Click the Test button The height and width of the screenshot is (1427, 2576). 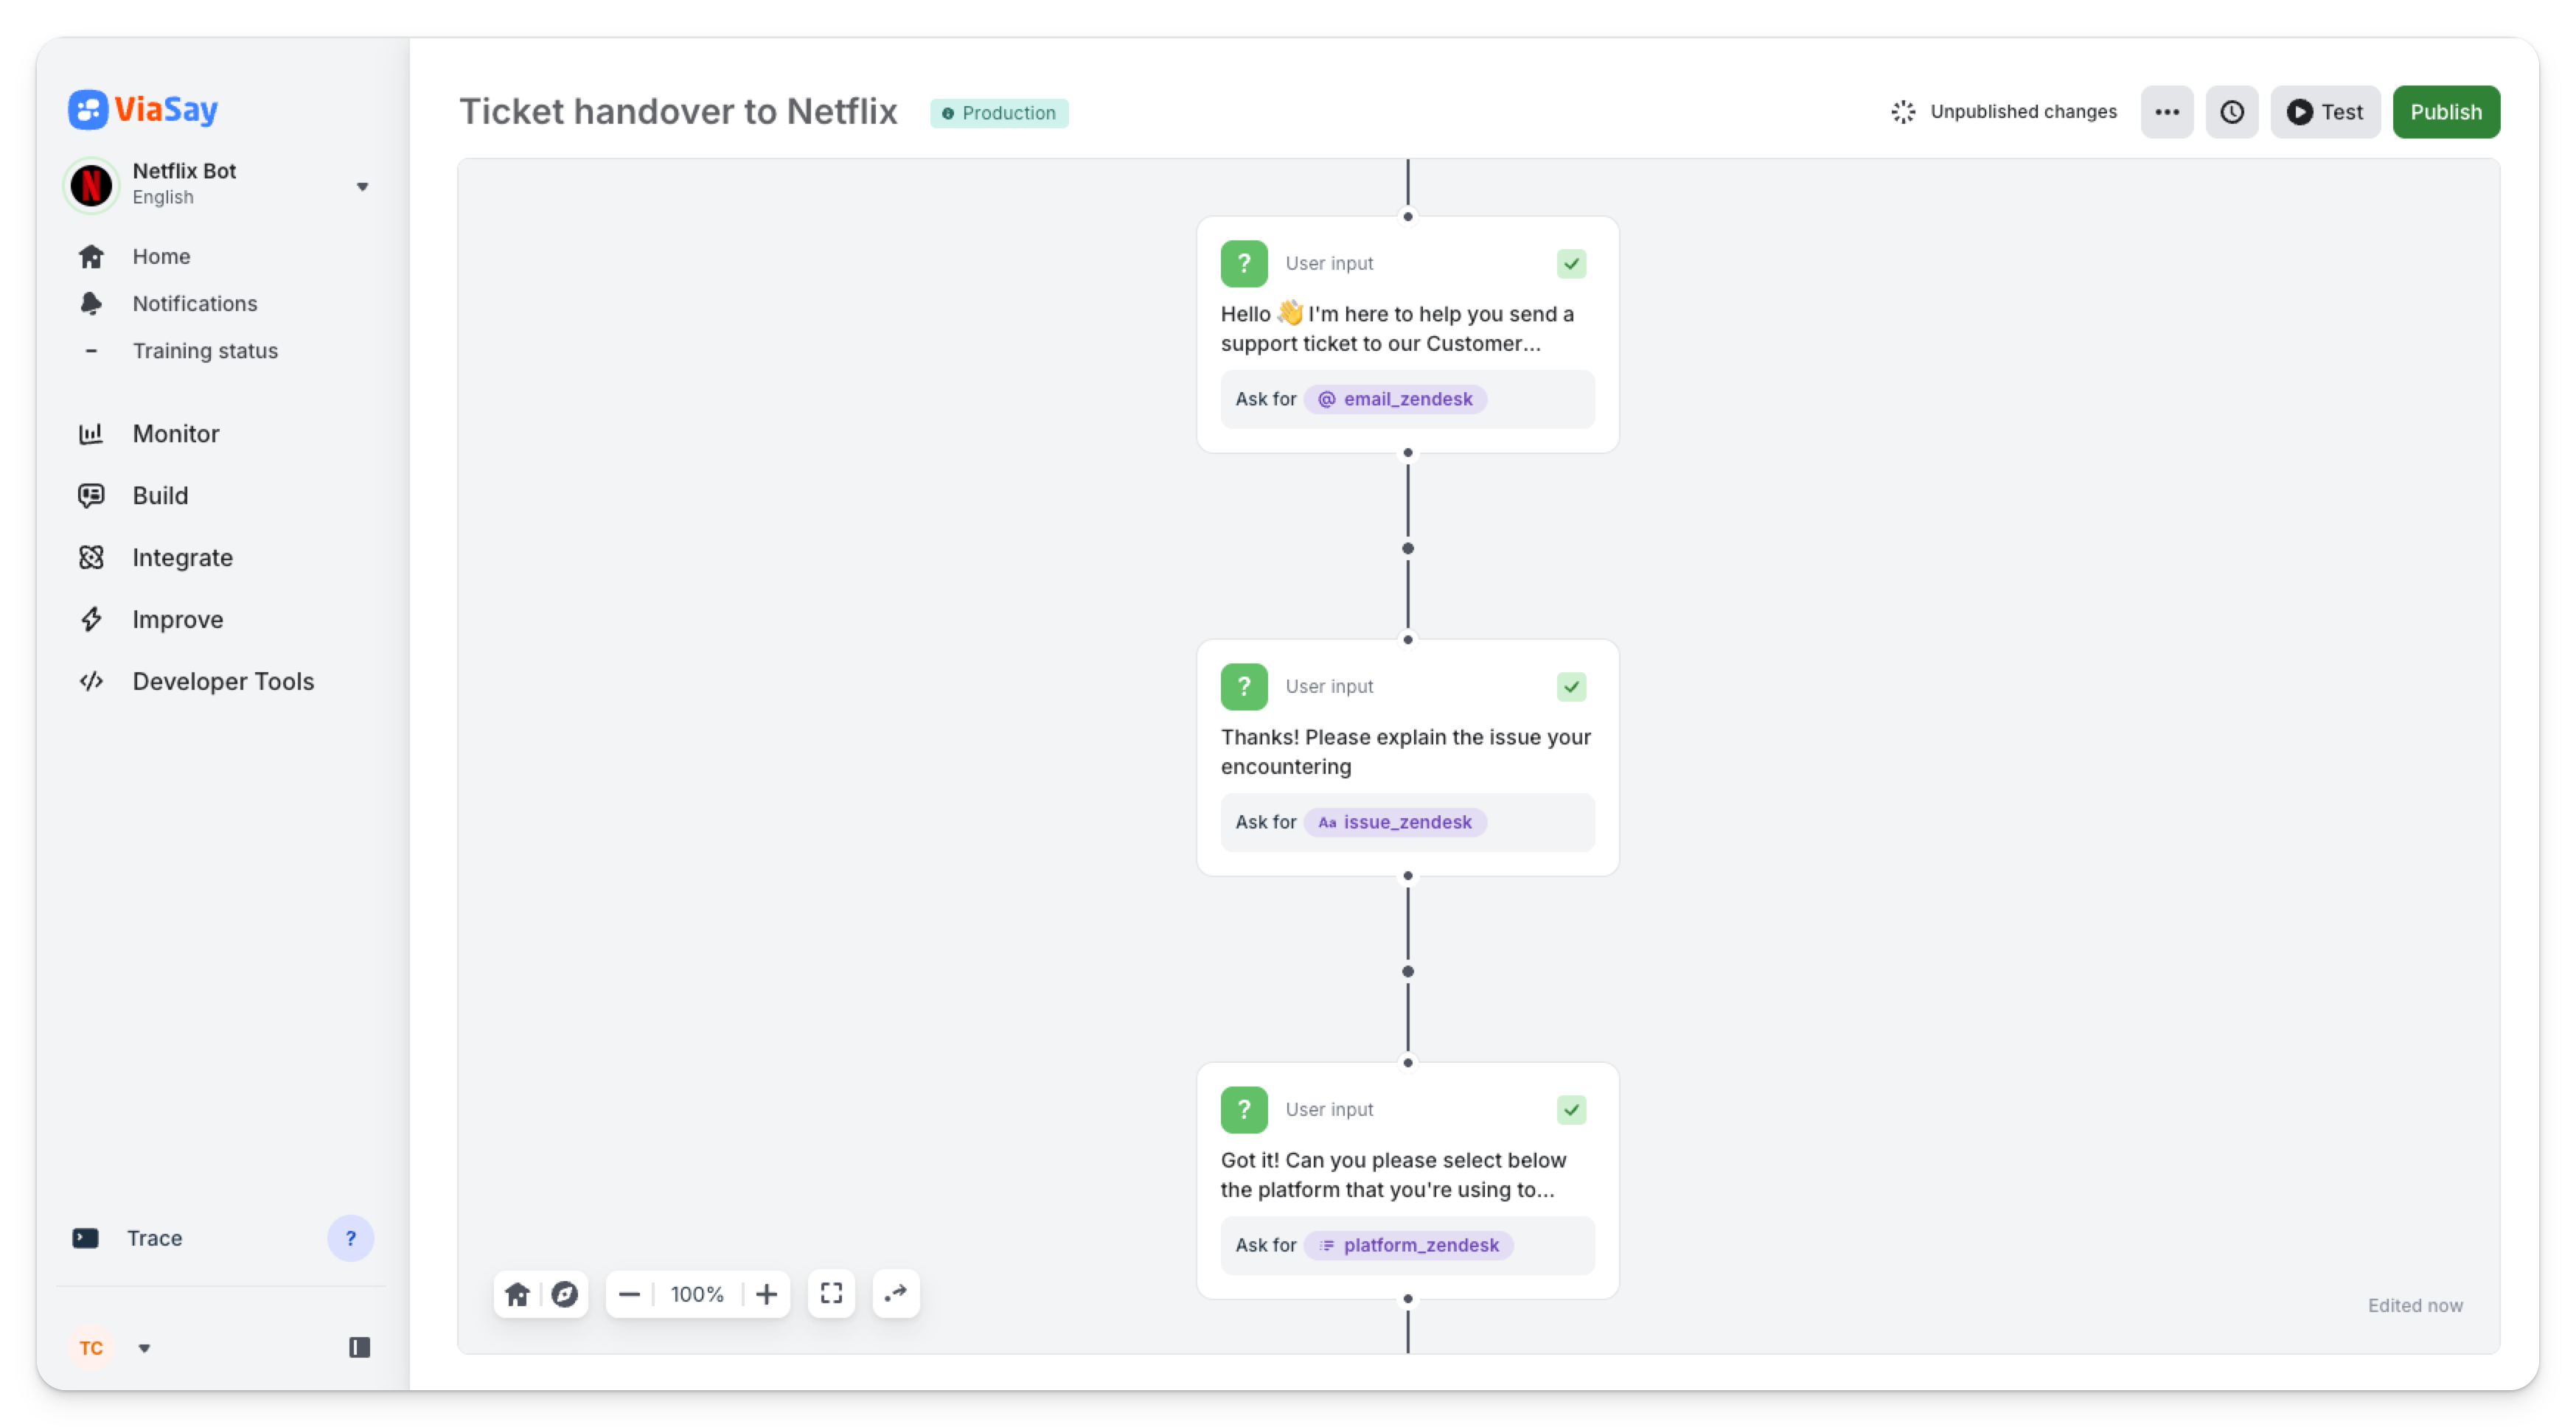[2325, 112]
